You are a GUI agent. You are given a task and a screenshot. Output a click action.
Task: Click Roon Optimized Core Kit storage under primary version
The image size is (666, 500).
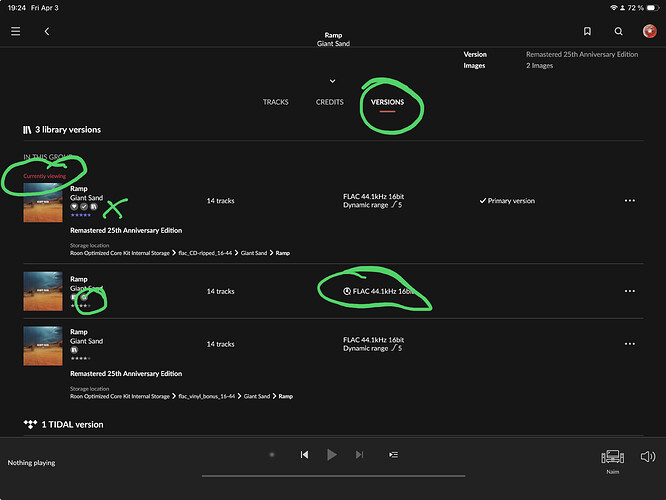(x=120, y=253)
